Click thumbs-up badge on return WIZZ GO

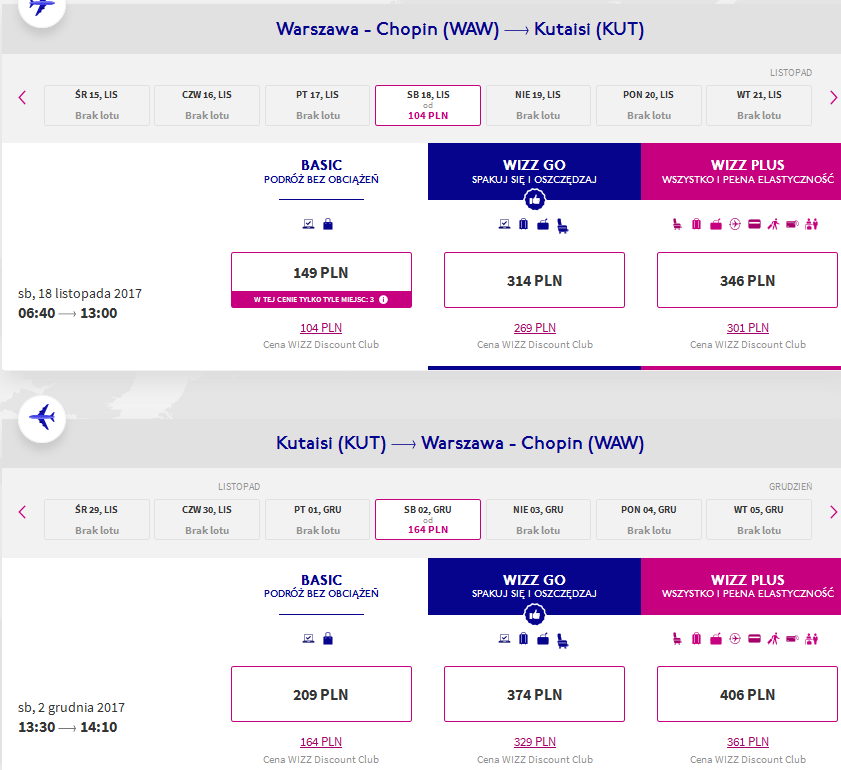(x=534, y=614)
